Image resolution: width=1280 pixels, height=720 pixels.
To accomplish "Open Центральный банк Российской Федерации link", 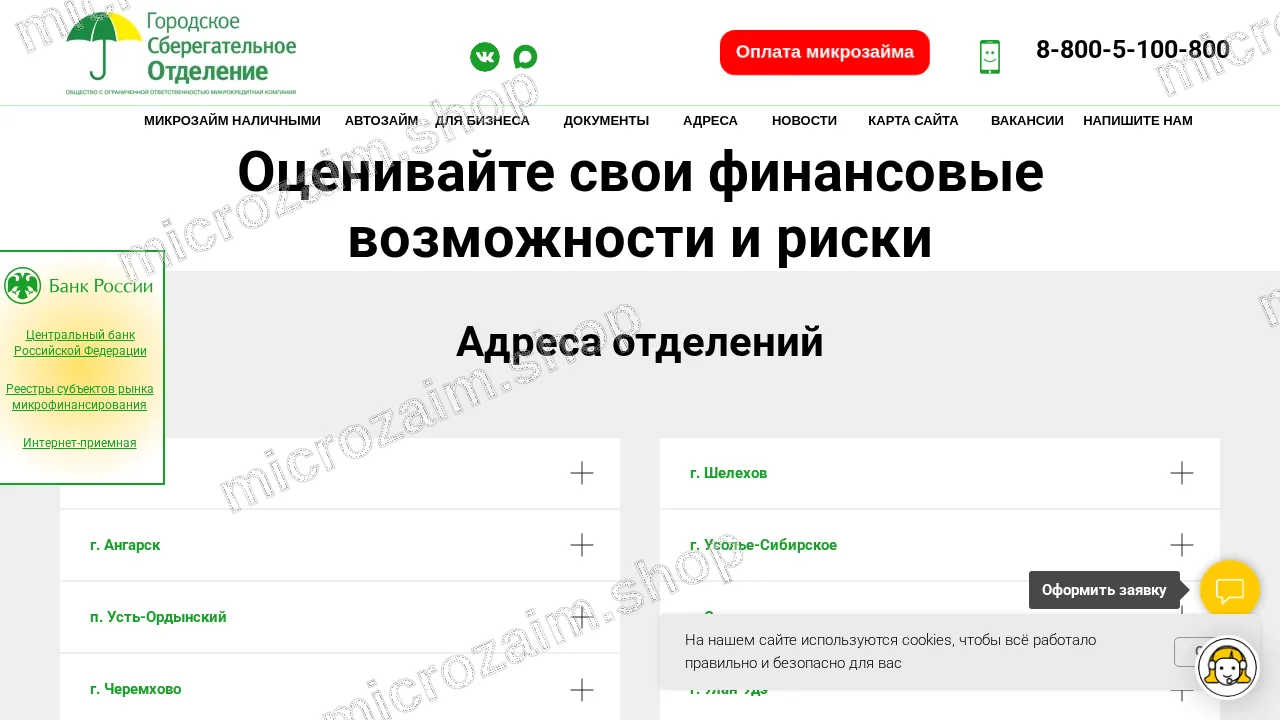I will pos(80,343).
